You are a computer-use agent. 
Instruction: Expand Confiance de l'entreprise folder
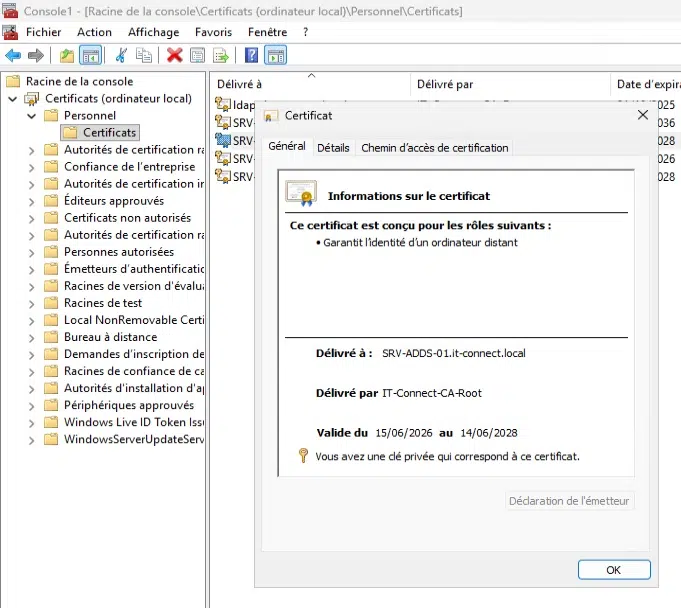[x=31, y=168]
